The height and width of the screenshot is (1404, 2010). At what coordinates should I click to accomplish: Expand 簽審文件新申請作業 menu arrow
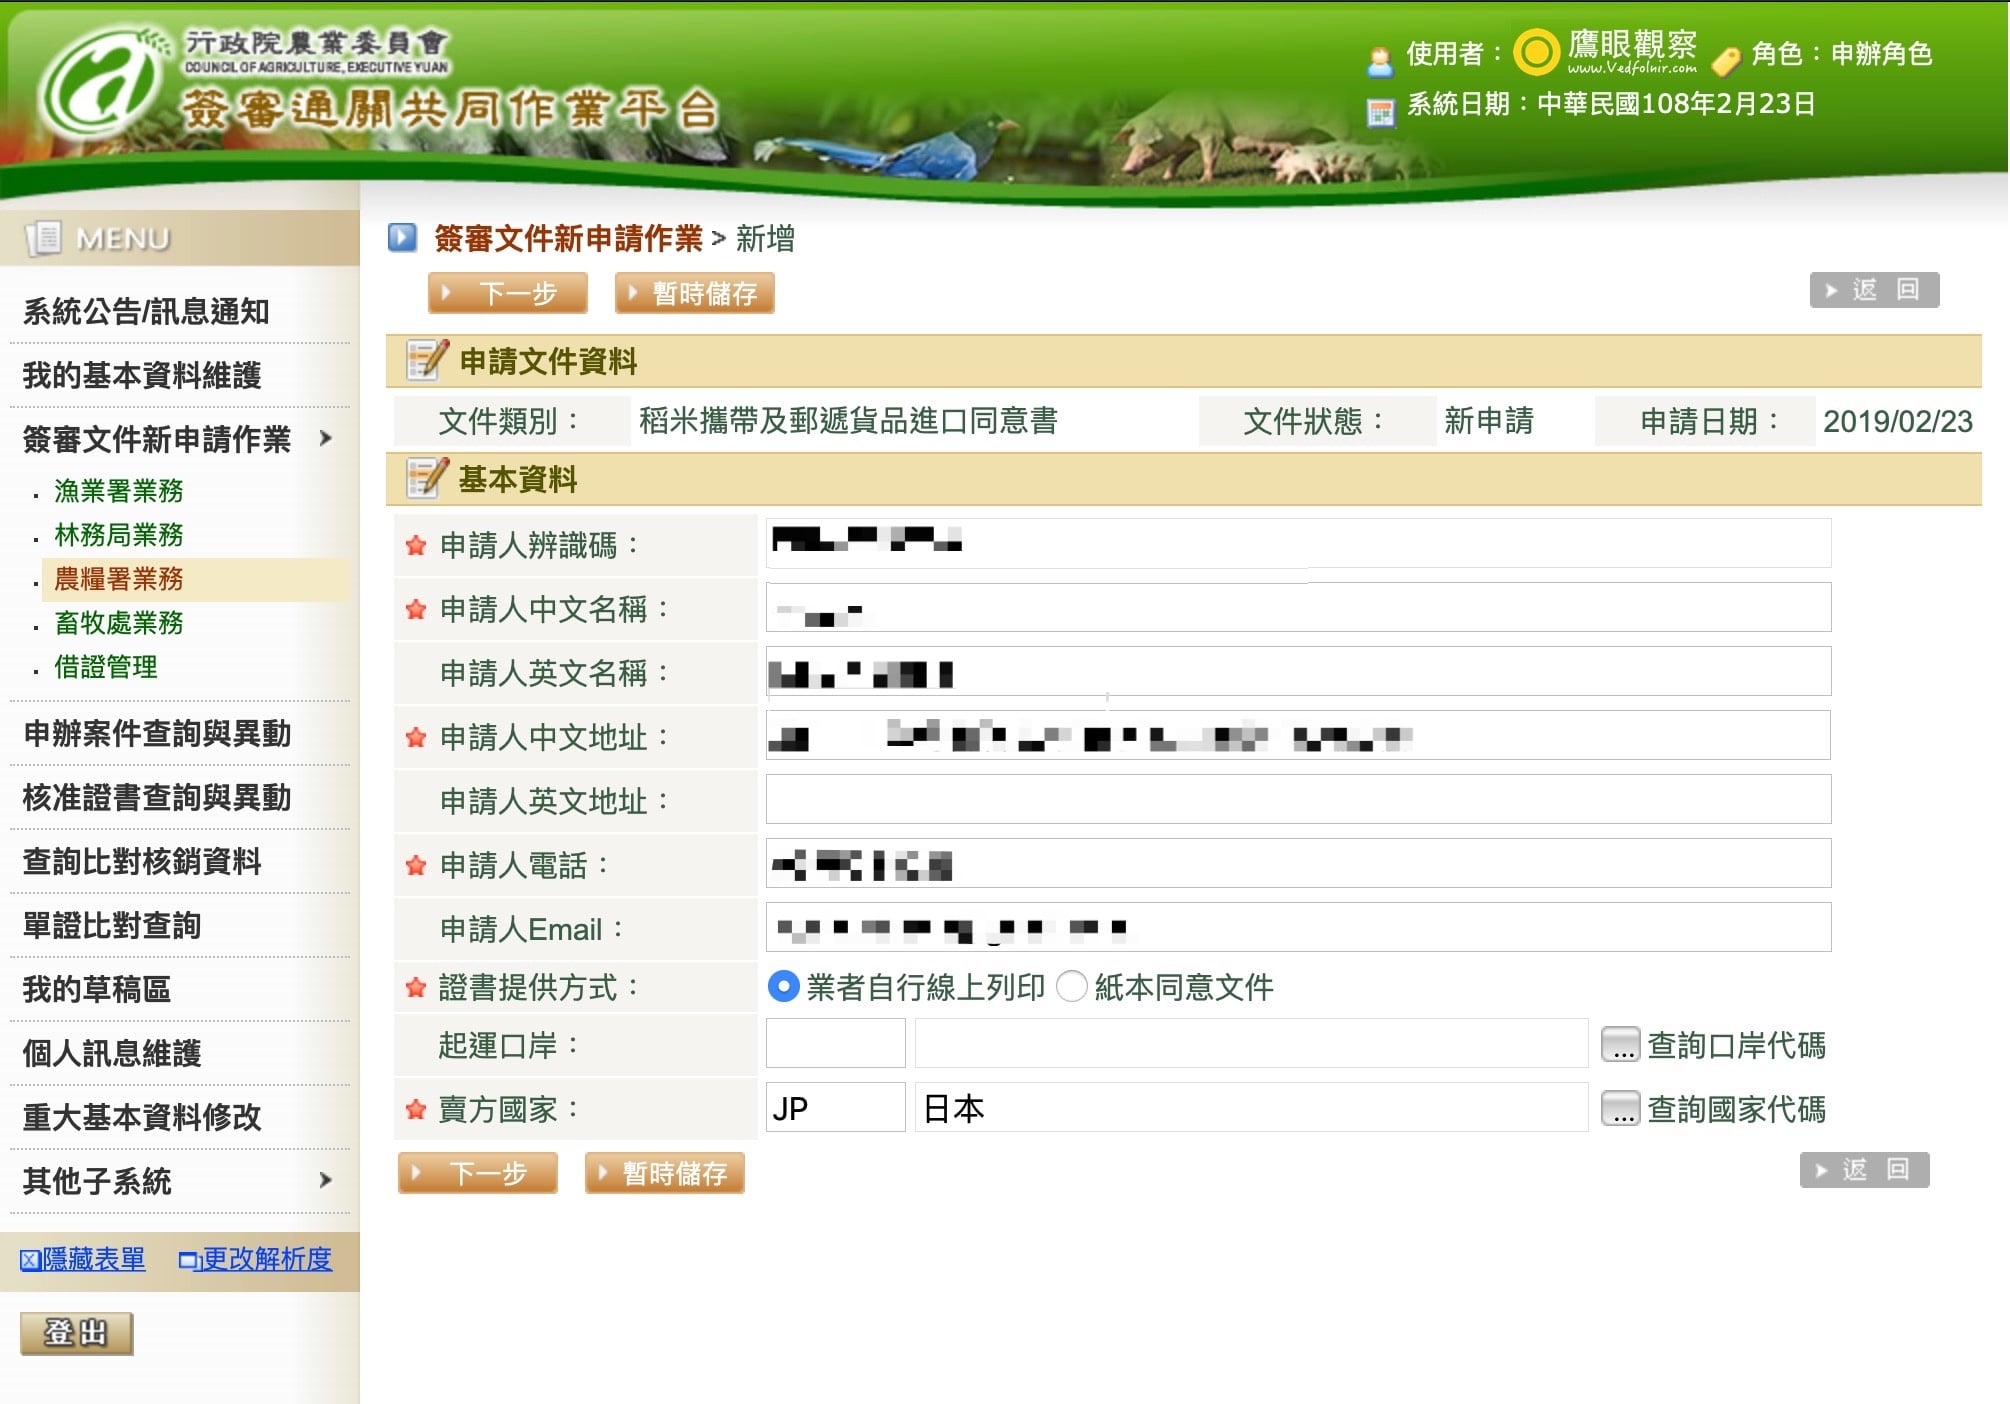325,438
